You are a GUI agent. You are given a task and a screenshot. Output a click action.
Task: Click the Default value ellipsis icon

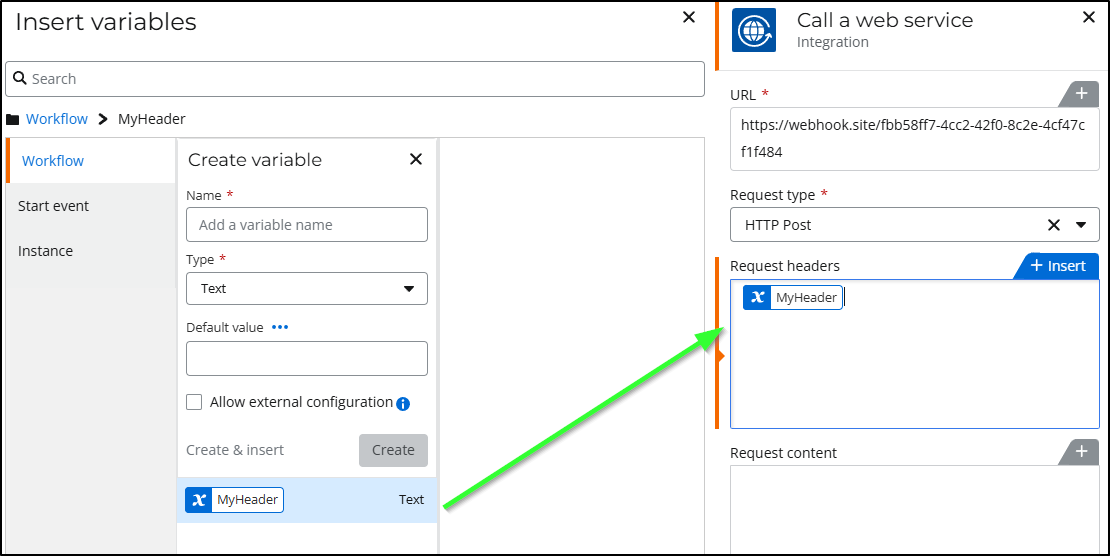tap(280, 327)
